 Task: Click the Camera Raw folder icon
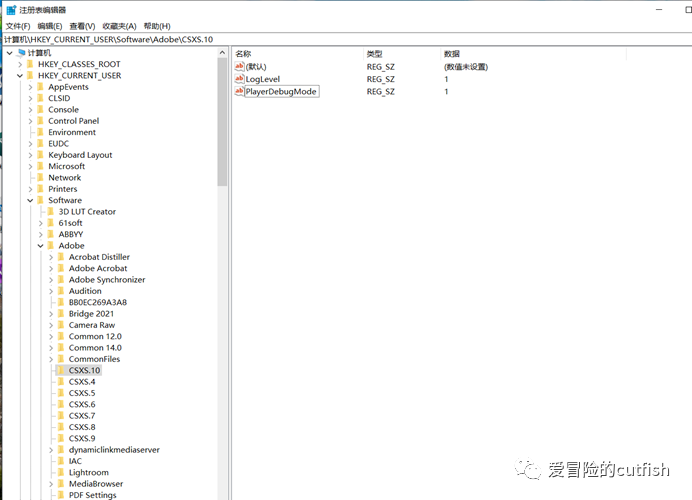(61, 325)
